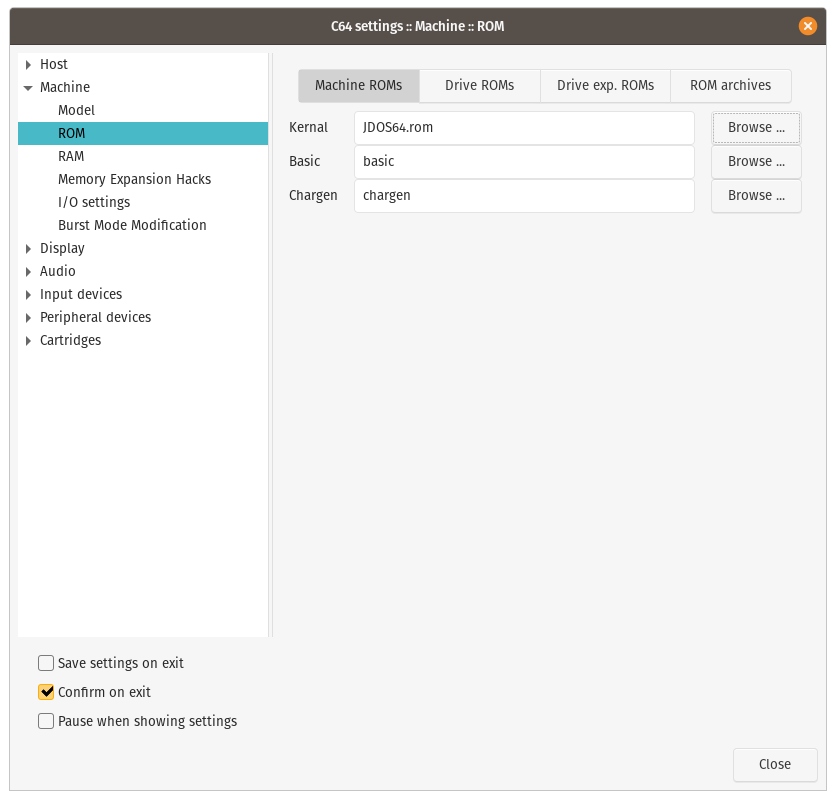Click the orange window close icon
Viewport: 836px width, 800px height.
(x=808, y=26)
